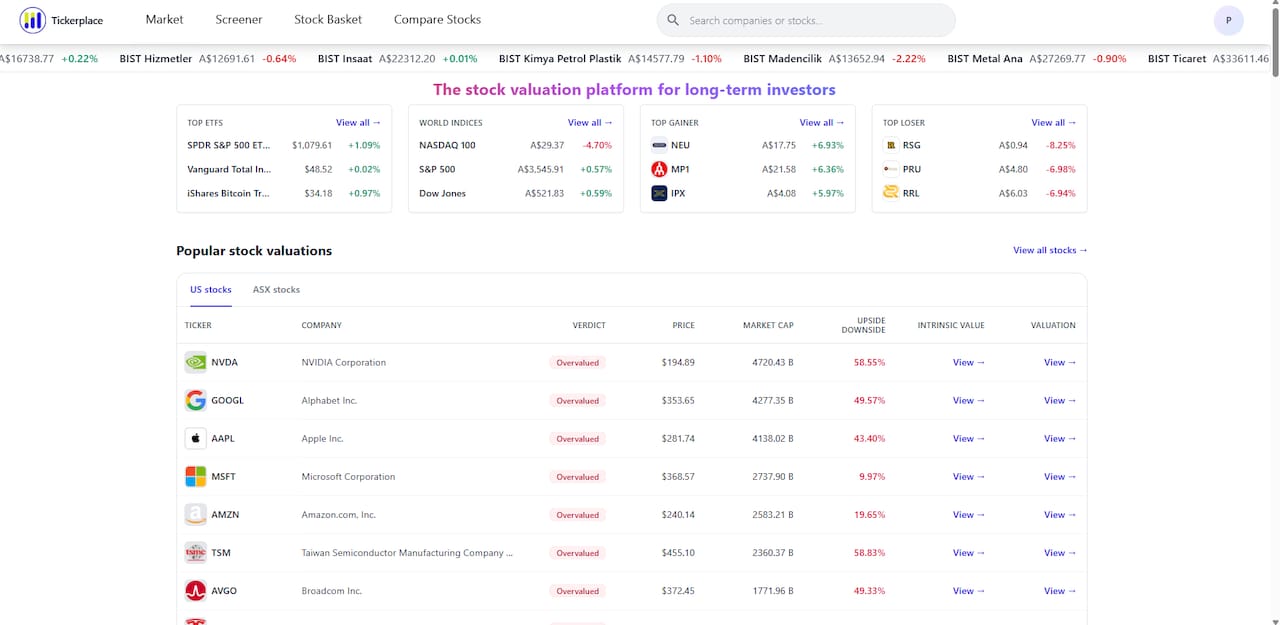1280x625 pixels.
Task: Click the search companies input field
Action: click(x=806, y=20)
